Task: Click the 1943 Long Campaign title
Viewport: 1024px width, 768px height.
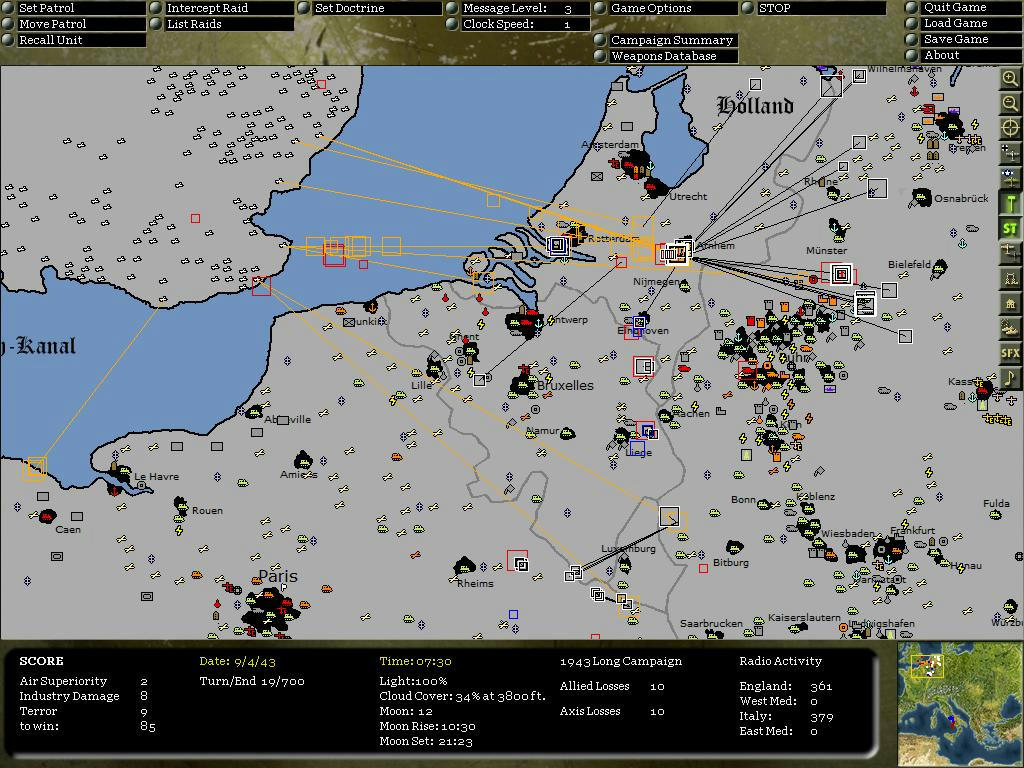Action: 621,661
